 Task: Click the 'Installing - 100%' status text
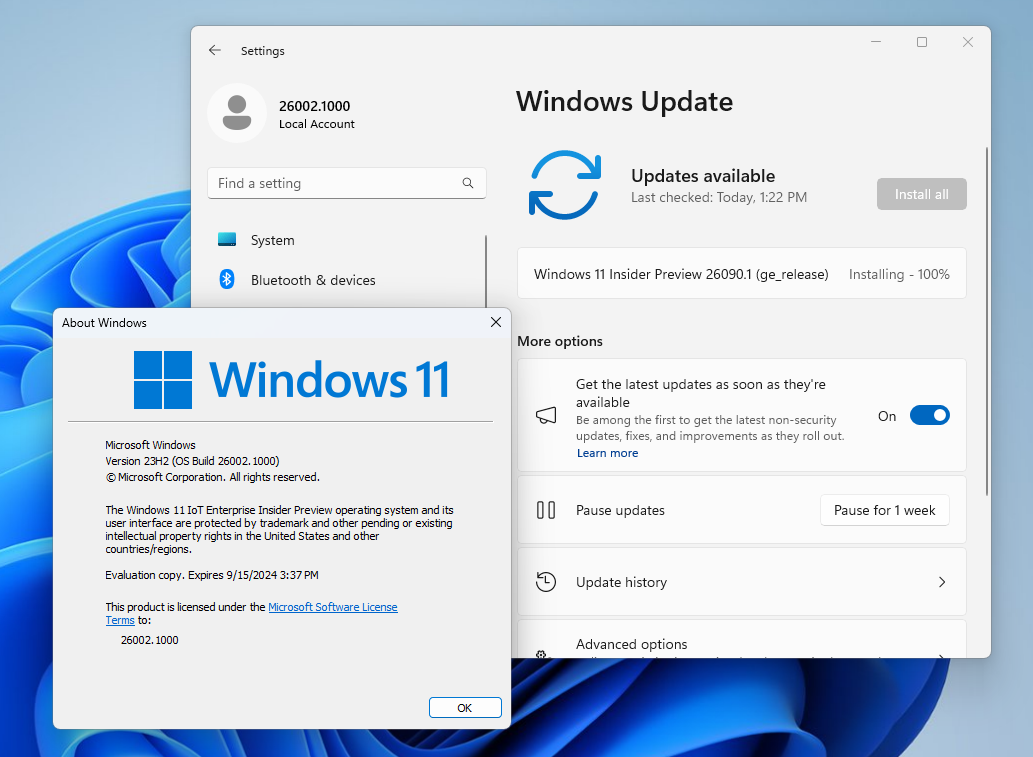(899, 274)
